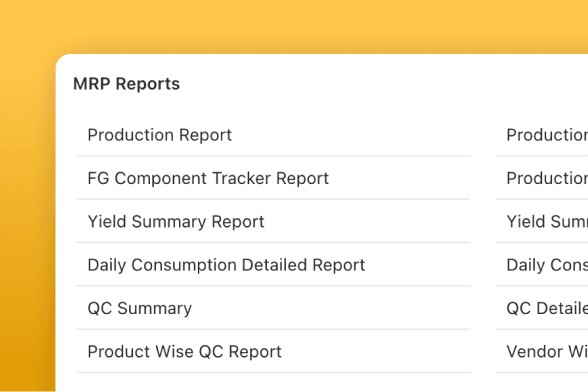Open the QC Detailed report link
This screenshot has height=392, width=588.
[x=547, y=308]
